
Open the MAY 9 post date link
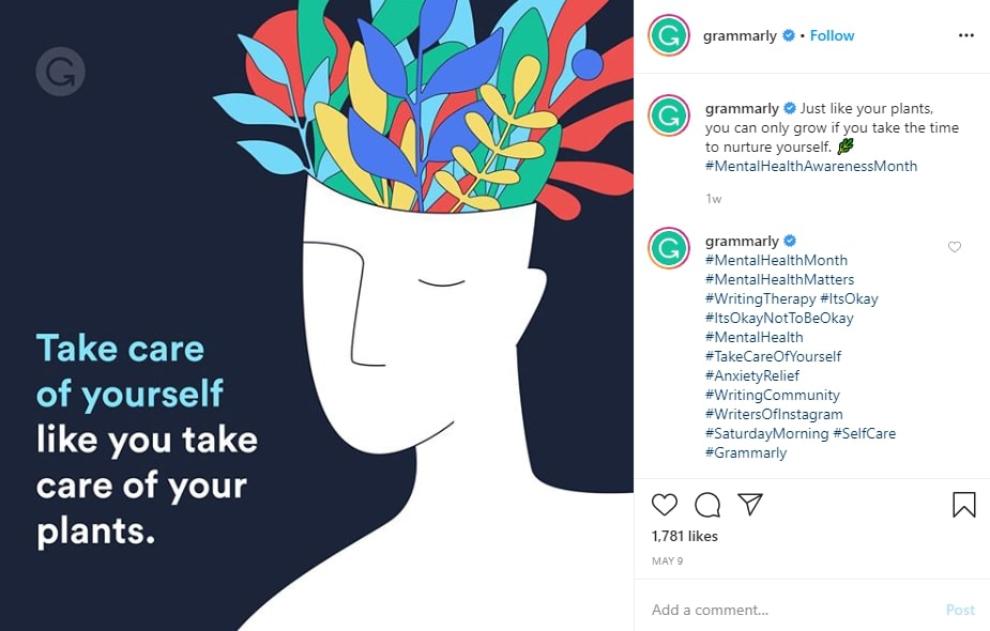667,561
